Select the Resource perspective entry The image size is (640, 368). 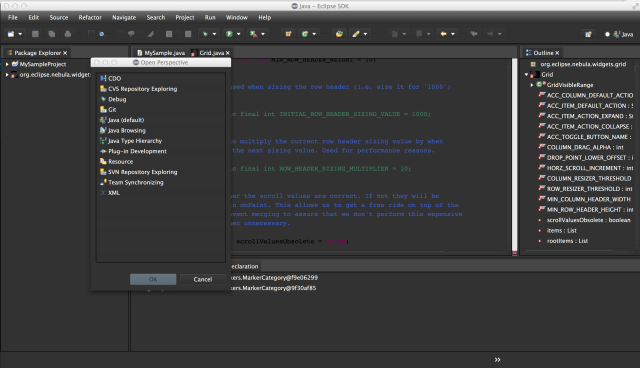[117, 162]
